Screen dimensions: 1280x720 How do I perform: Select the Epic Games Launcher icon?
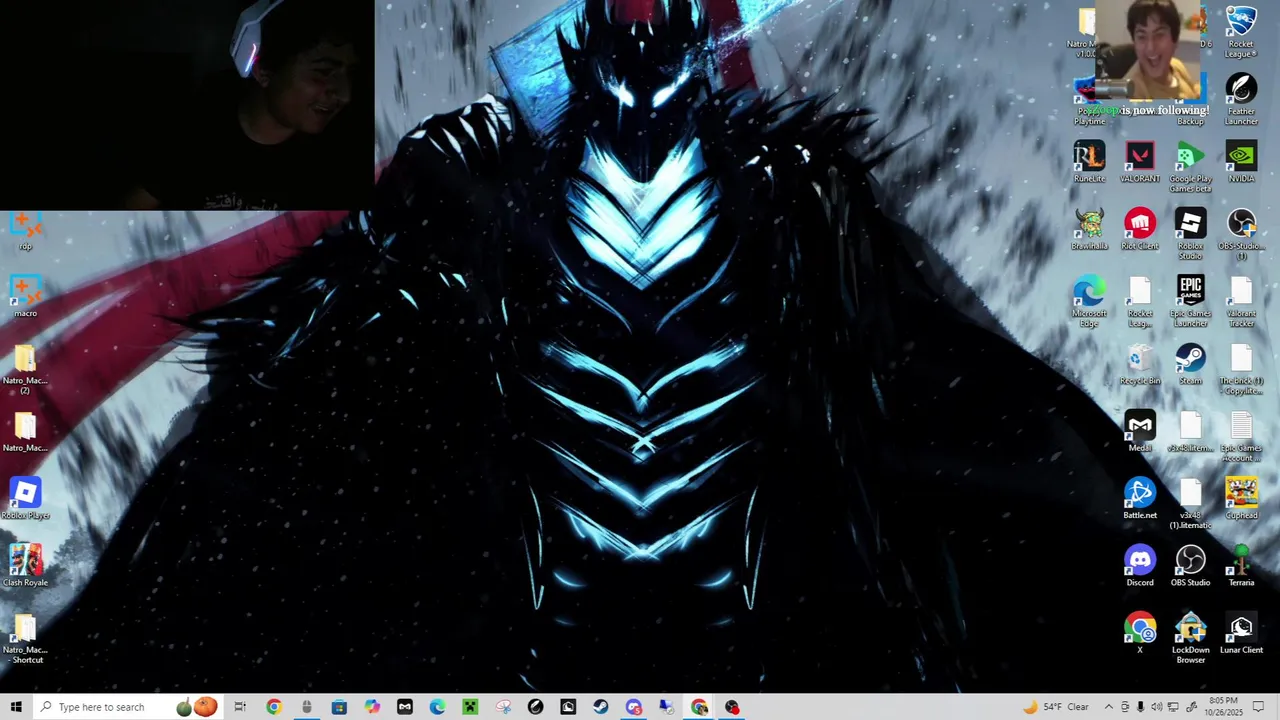pos(1190,300)
